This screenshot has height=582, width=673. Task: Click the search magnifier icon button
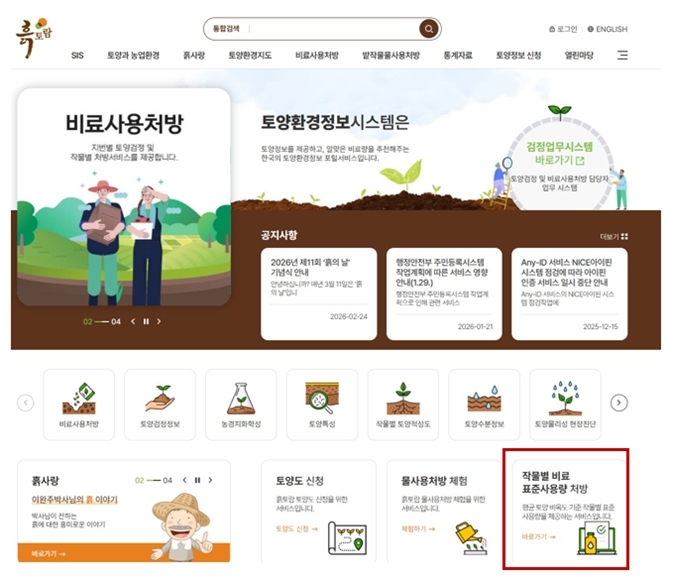(x=429, y=29)
